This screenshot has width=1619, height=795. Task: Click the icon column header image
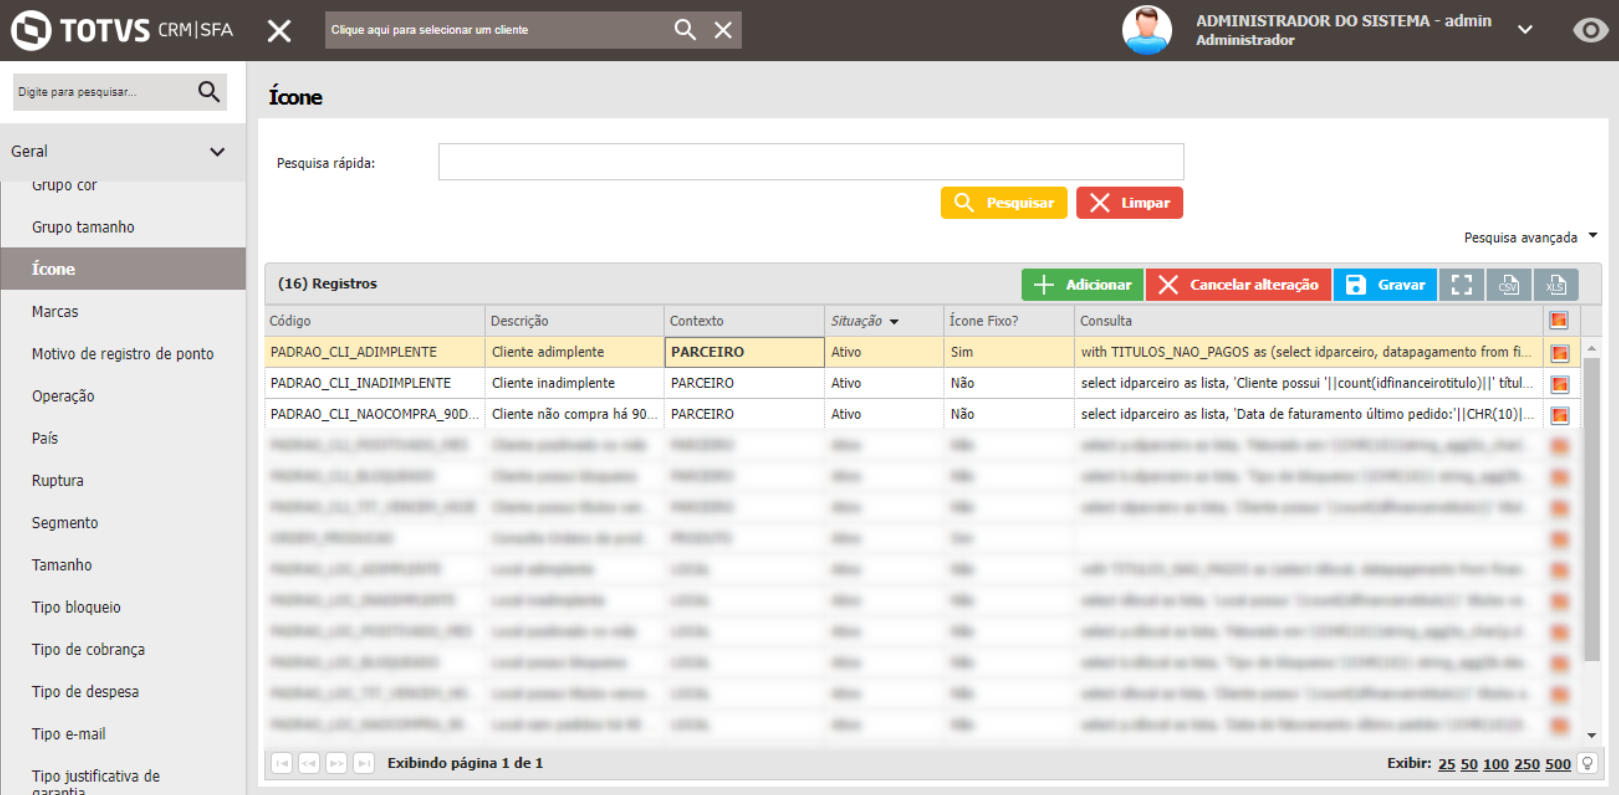click(x=1559, y=320)
